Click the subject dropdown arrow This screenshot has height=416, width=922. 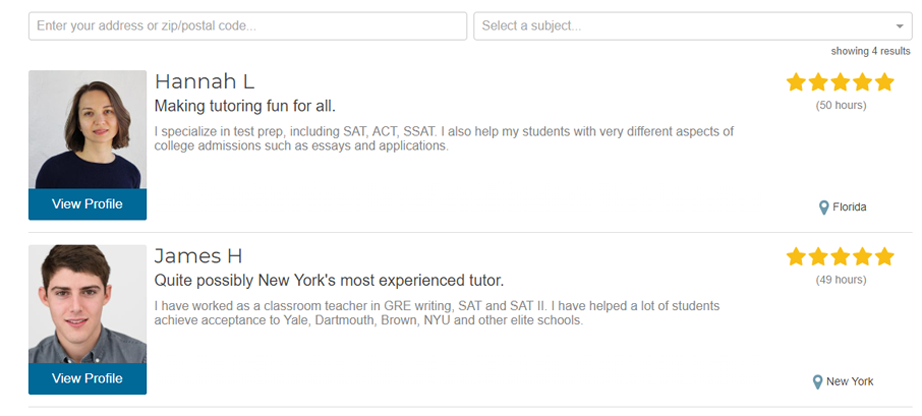pyautogui.click(x=899, y=26)
